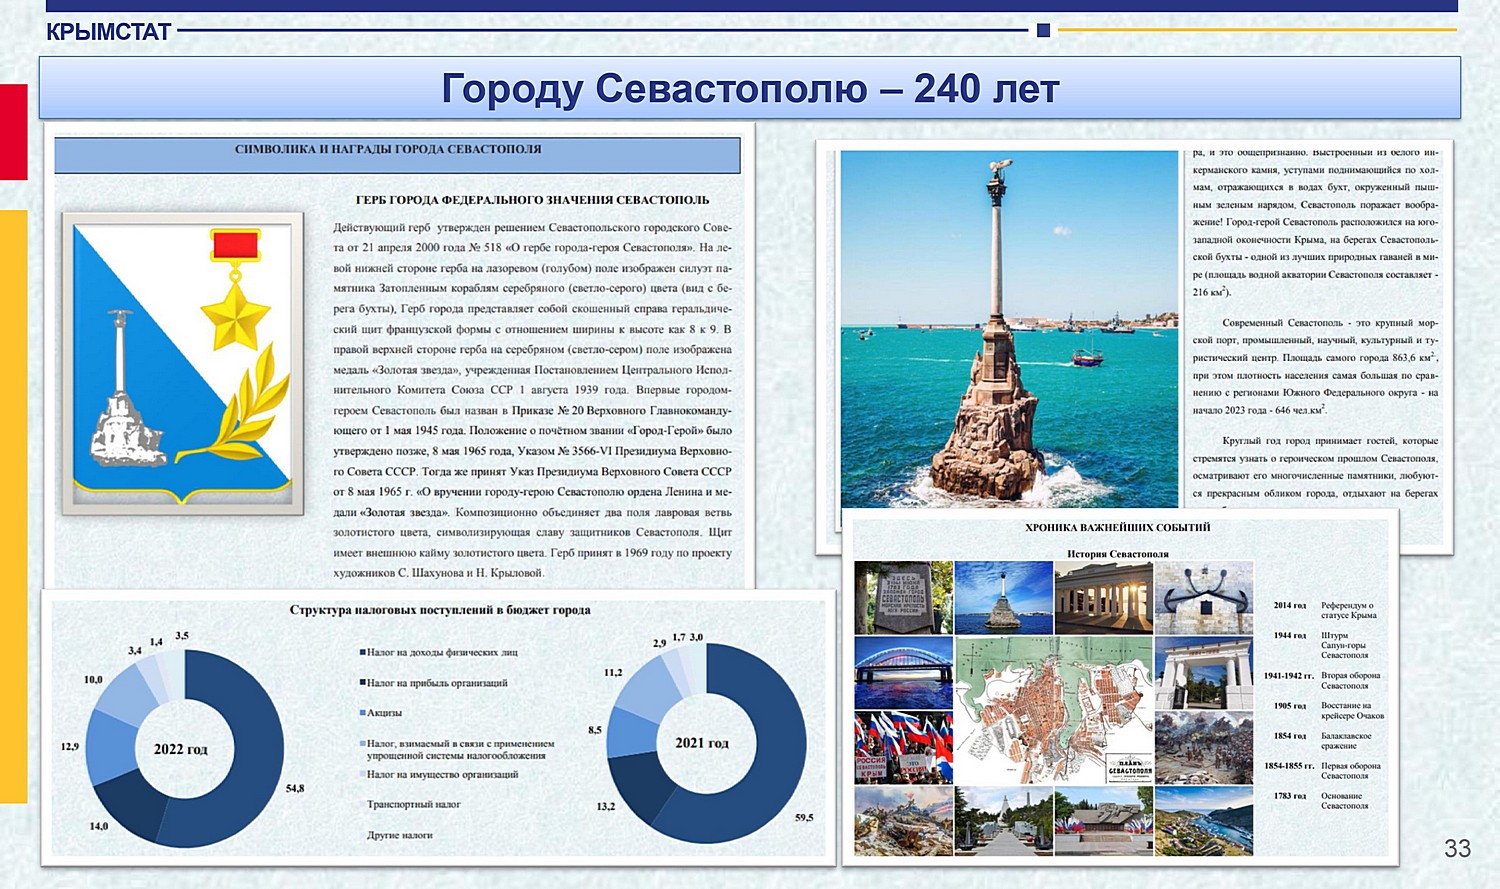Open the aerial bay view thumbnail
Screen dimensions: 1500x889
click(1204, 821)
